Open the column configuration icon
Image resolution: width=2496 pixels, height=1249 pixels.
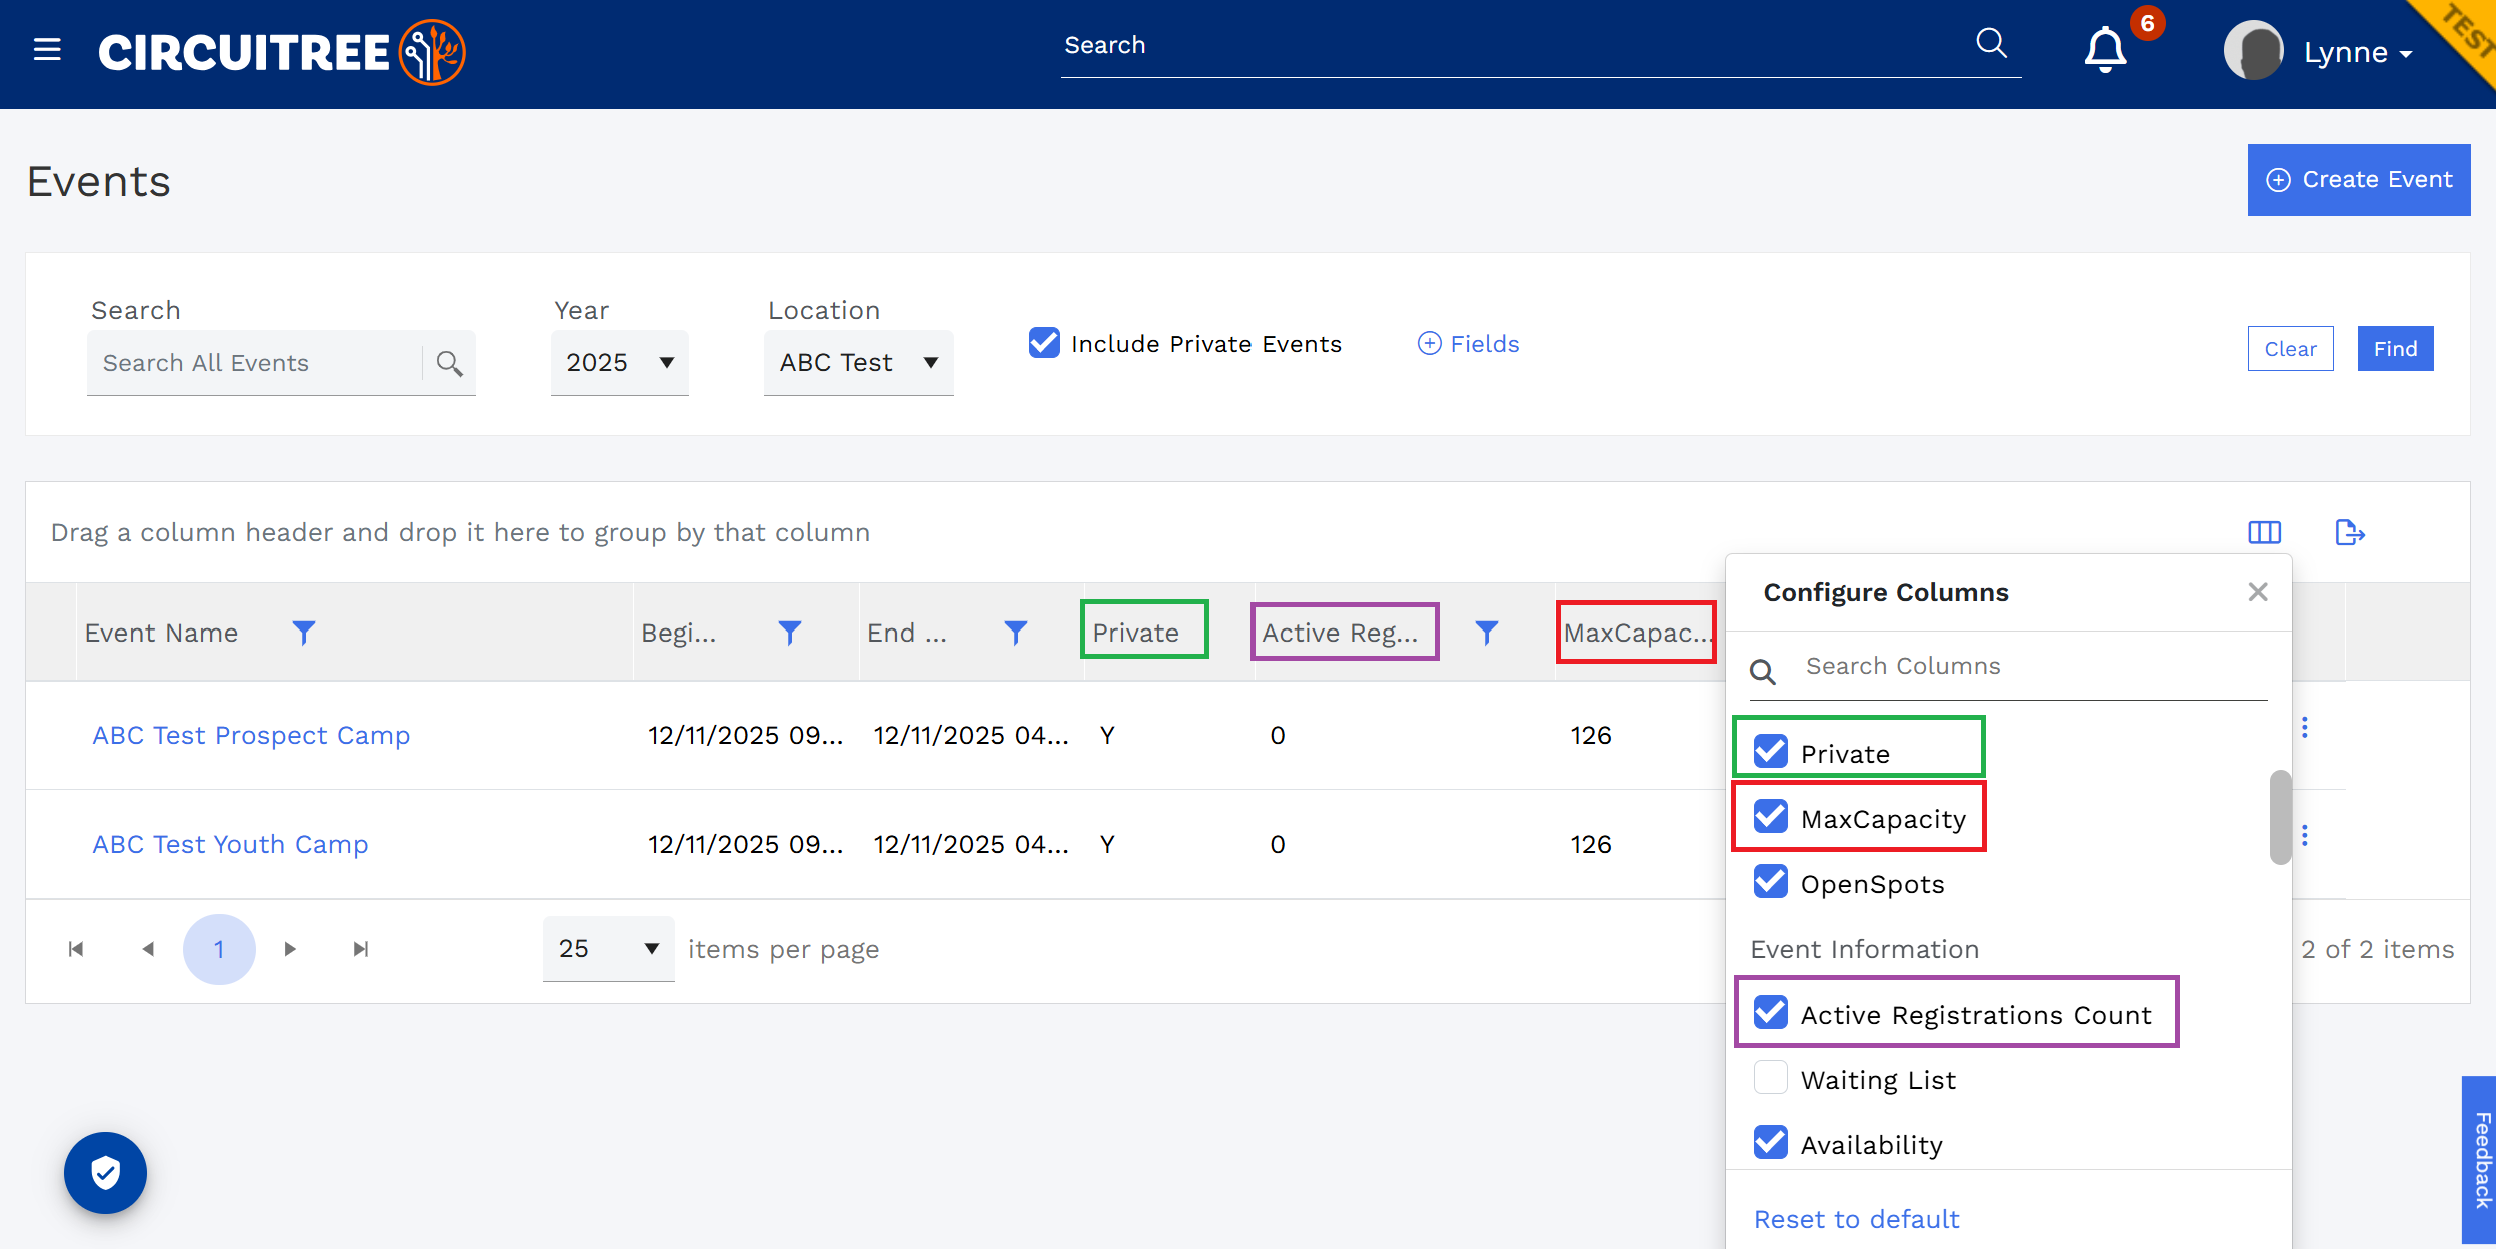tap(2264, 532)
